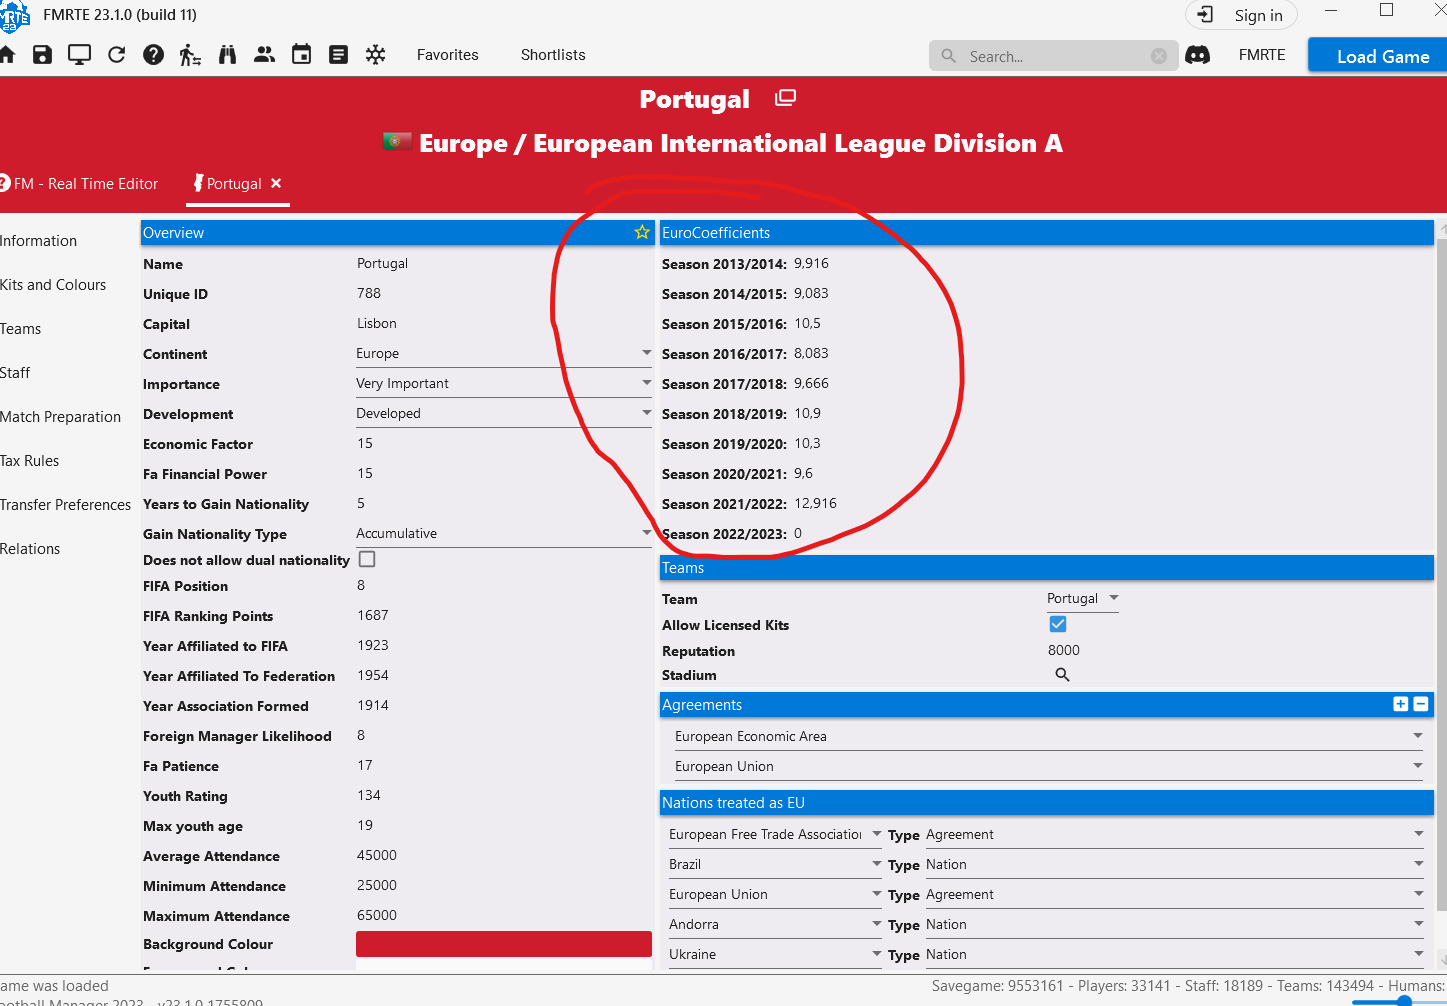Screen dimensions: 1447x1006
Task: Click the Sign in button
Action: coord(1241,15)
